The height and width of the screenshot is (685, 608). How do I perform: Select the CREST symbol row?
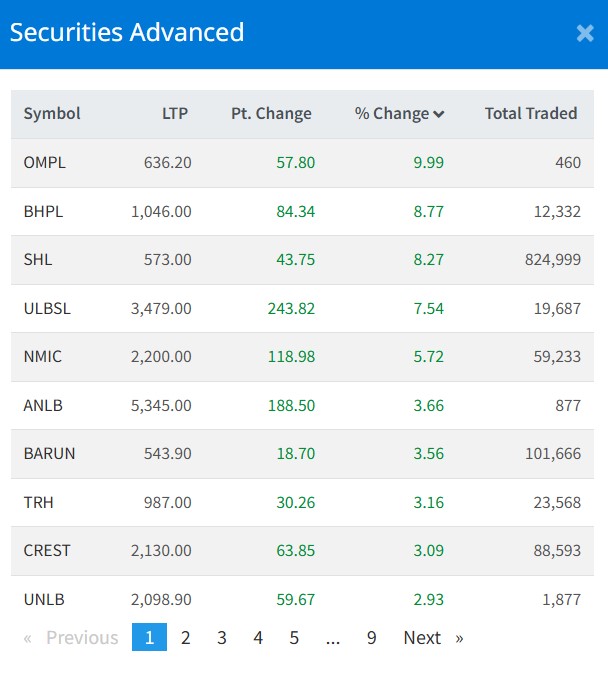coord(47,551)
